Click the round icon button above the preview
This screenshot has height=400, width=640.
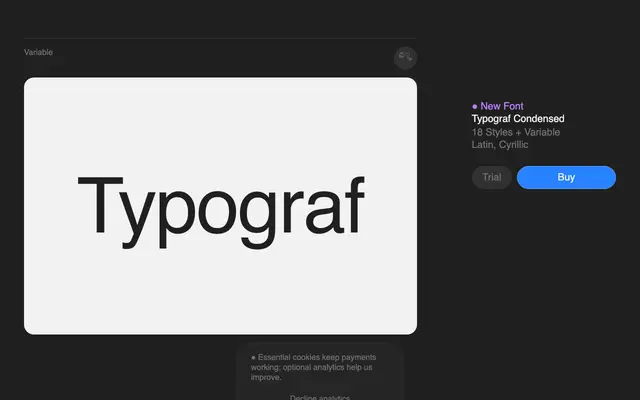(x=405, y=58)
